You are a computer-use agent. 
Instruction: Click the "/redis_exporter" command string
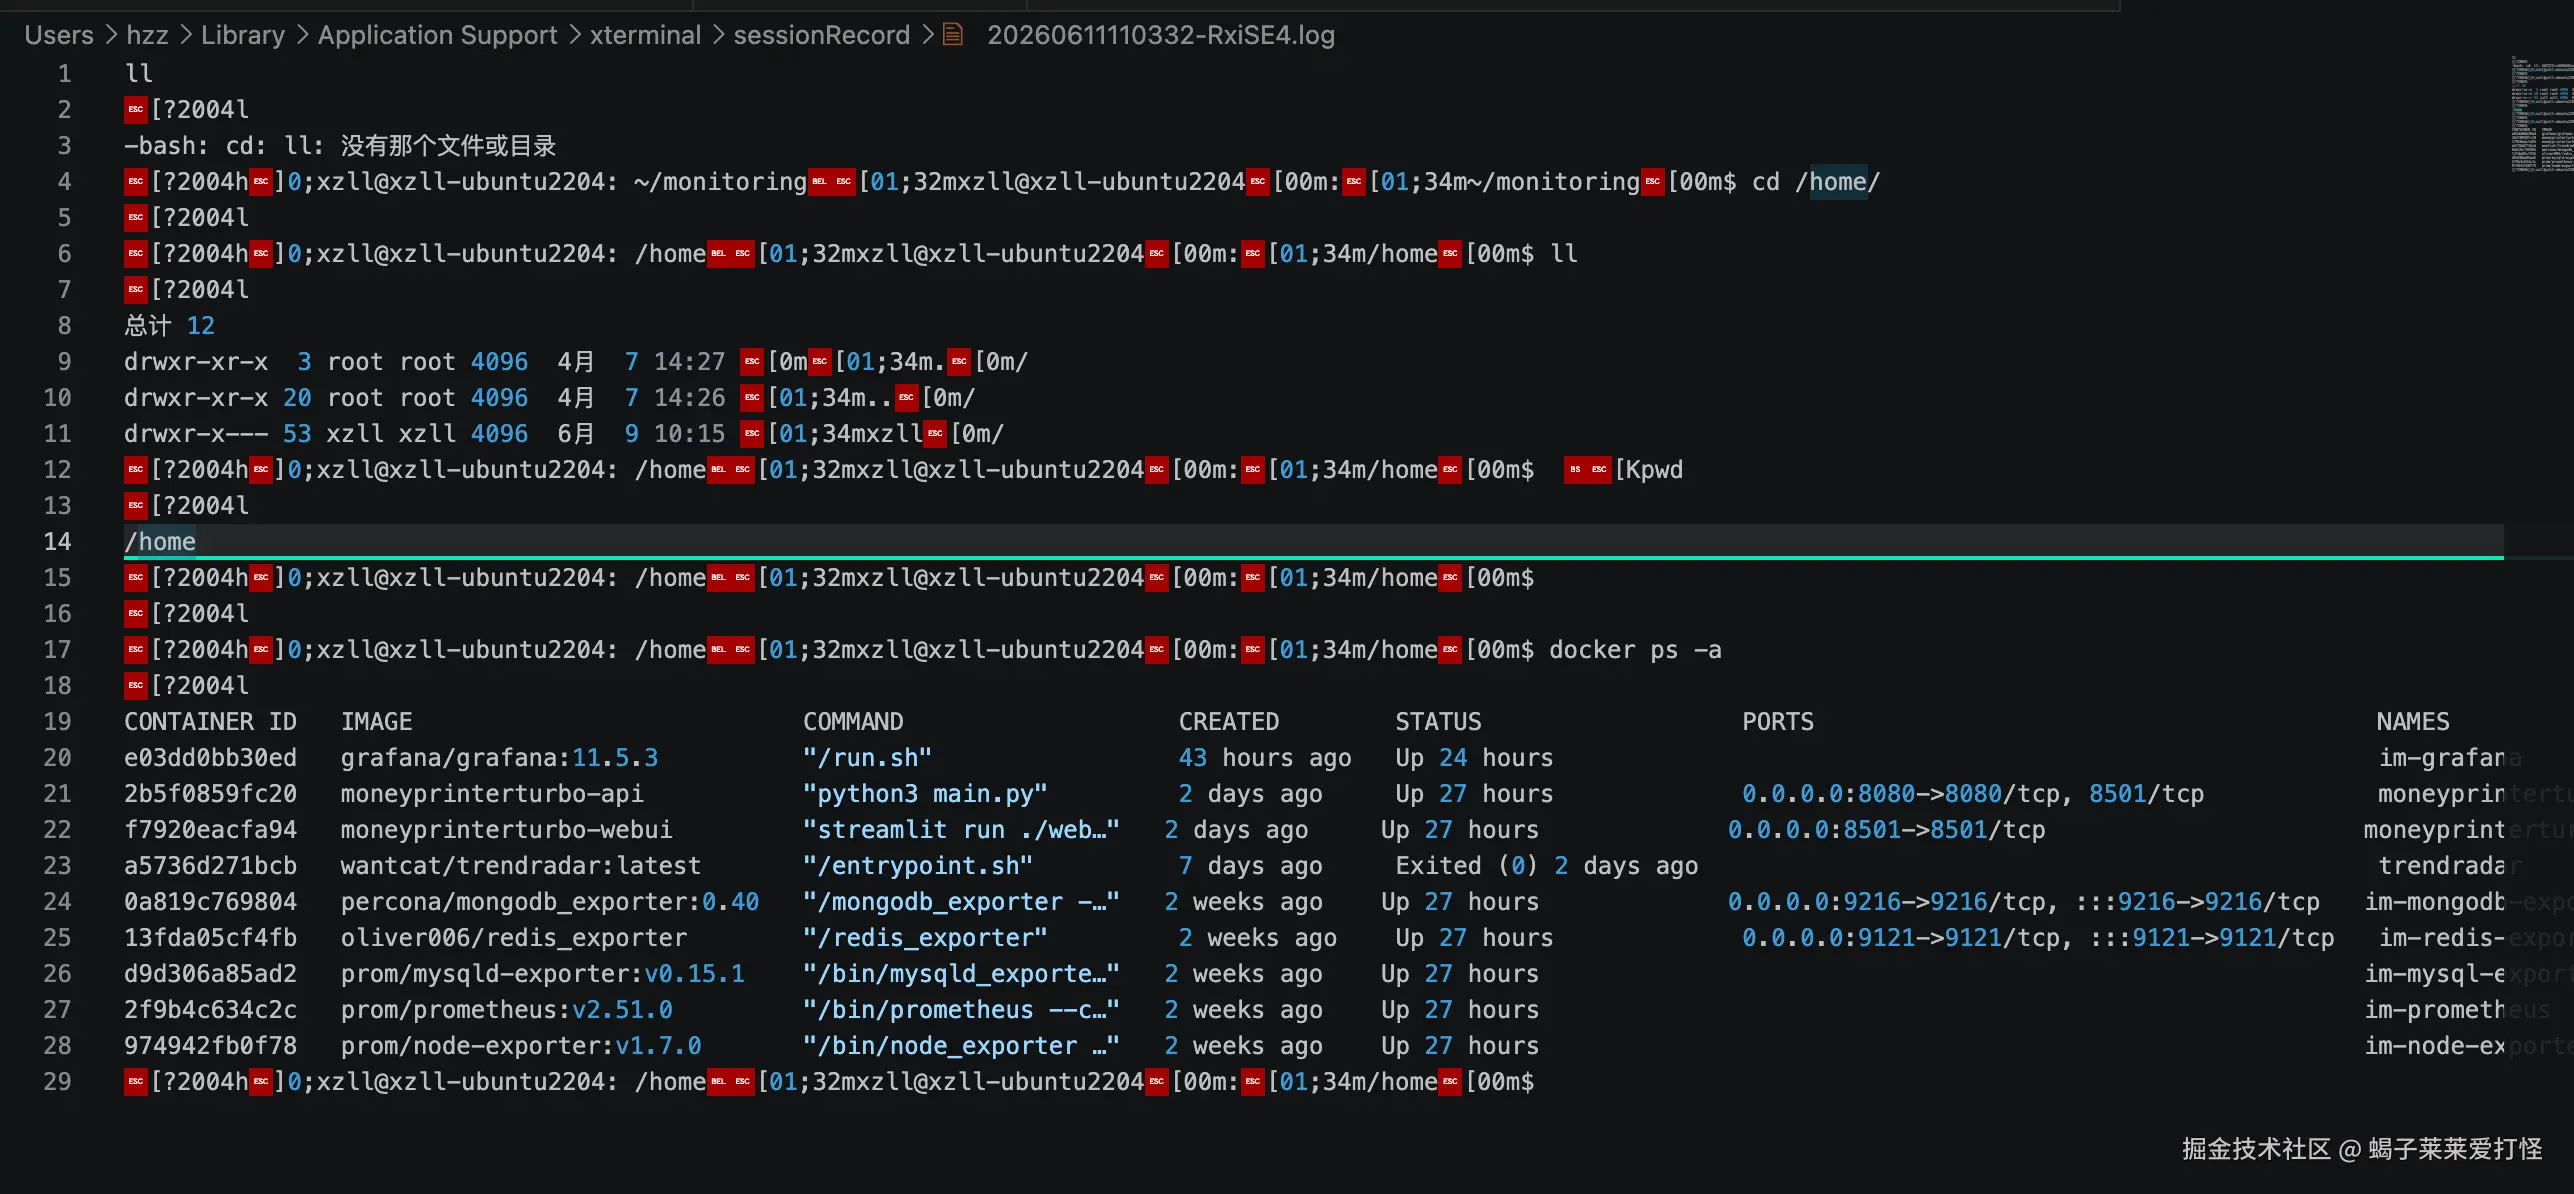pyautogui.click(x=926, y=938)
